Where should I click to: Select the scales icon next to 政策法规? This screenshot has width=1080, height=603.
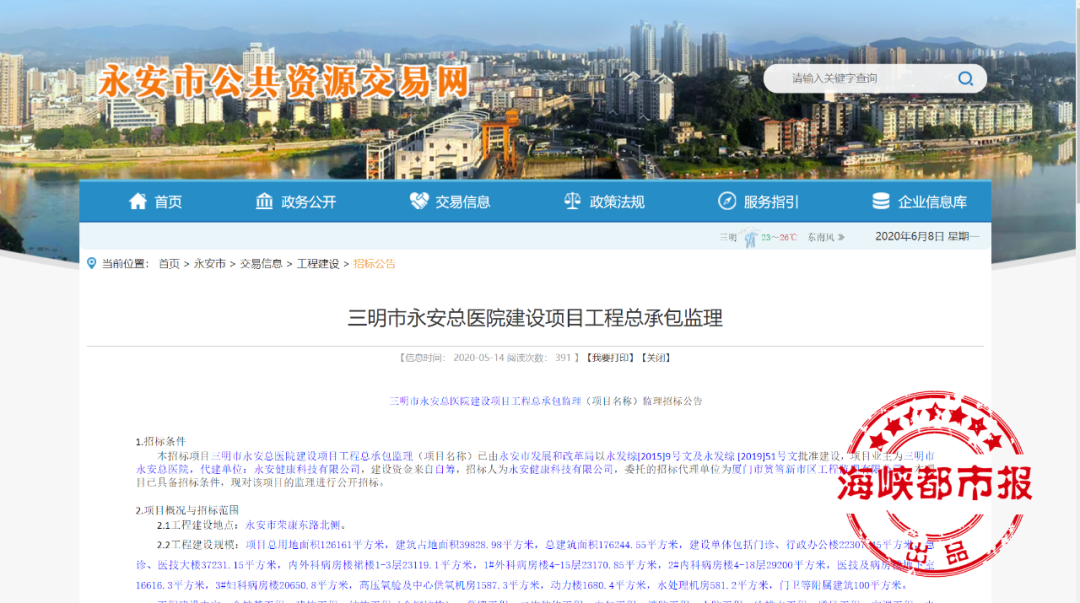570,201
